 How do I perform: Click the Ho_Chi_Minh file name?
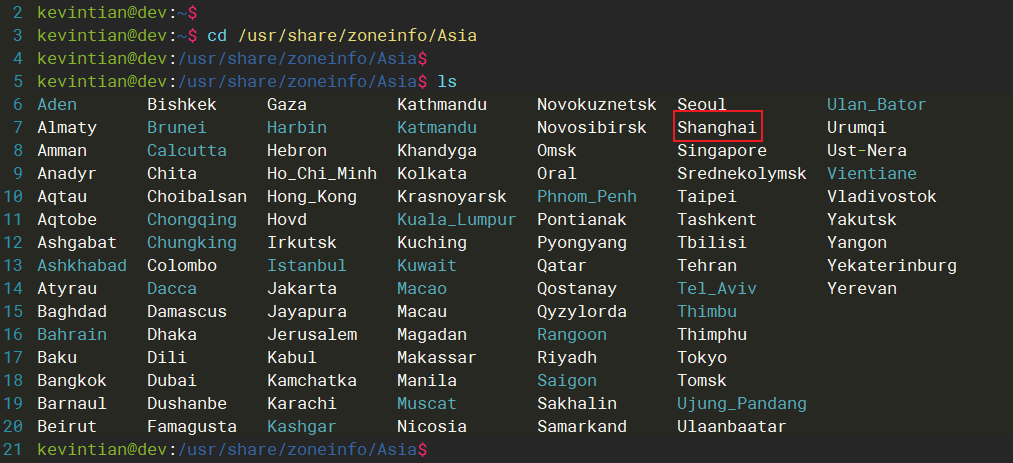321,173
